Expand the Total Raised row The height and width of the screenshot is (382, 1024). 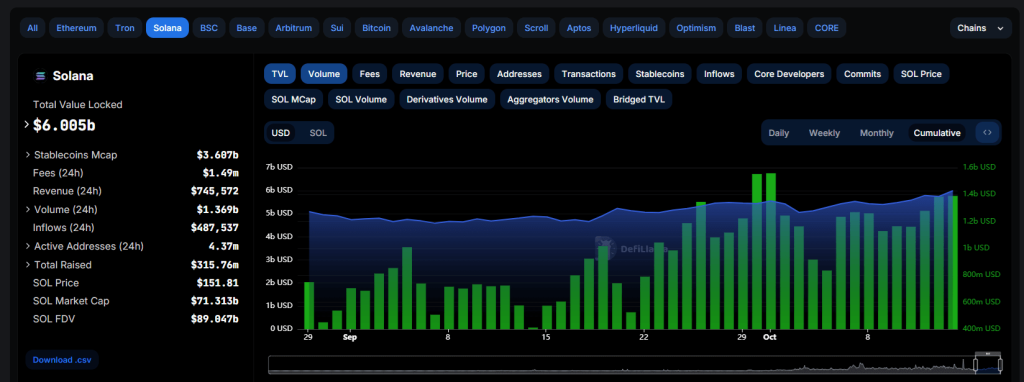pyautogui.click(x=28, y=264)
